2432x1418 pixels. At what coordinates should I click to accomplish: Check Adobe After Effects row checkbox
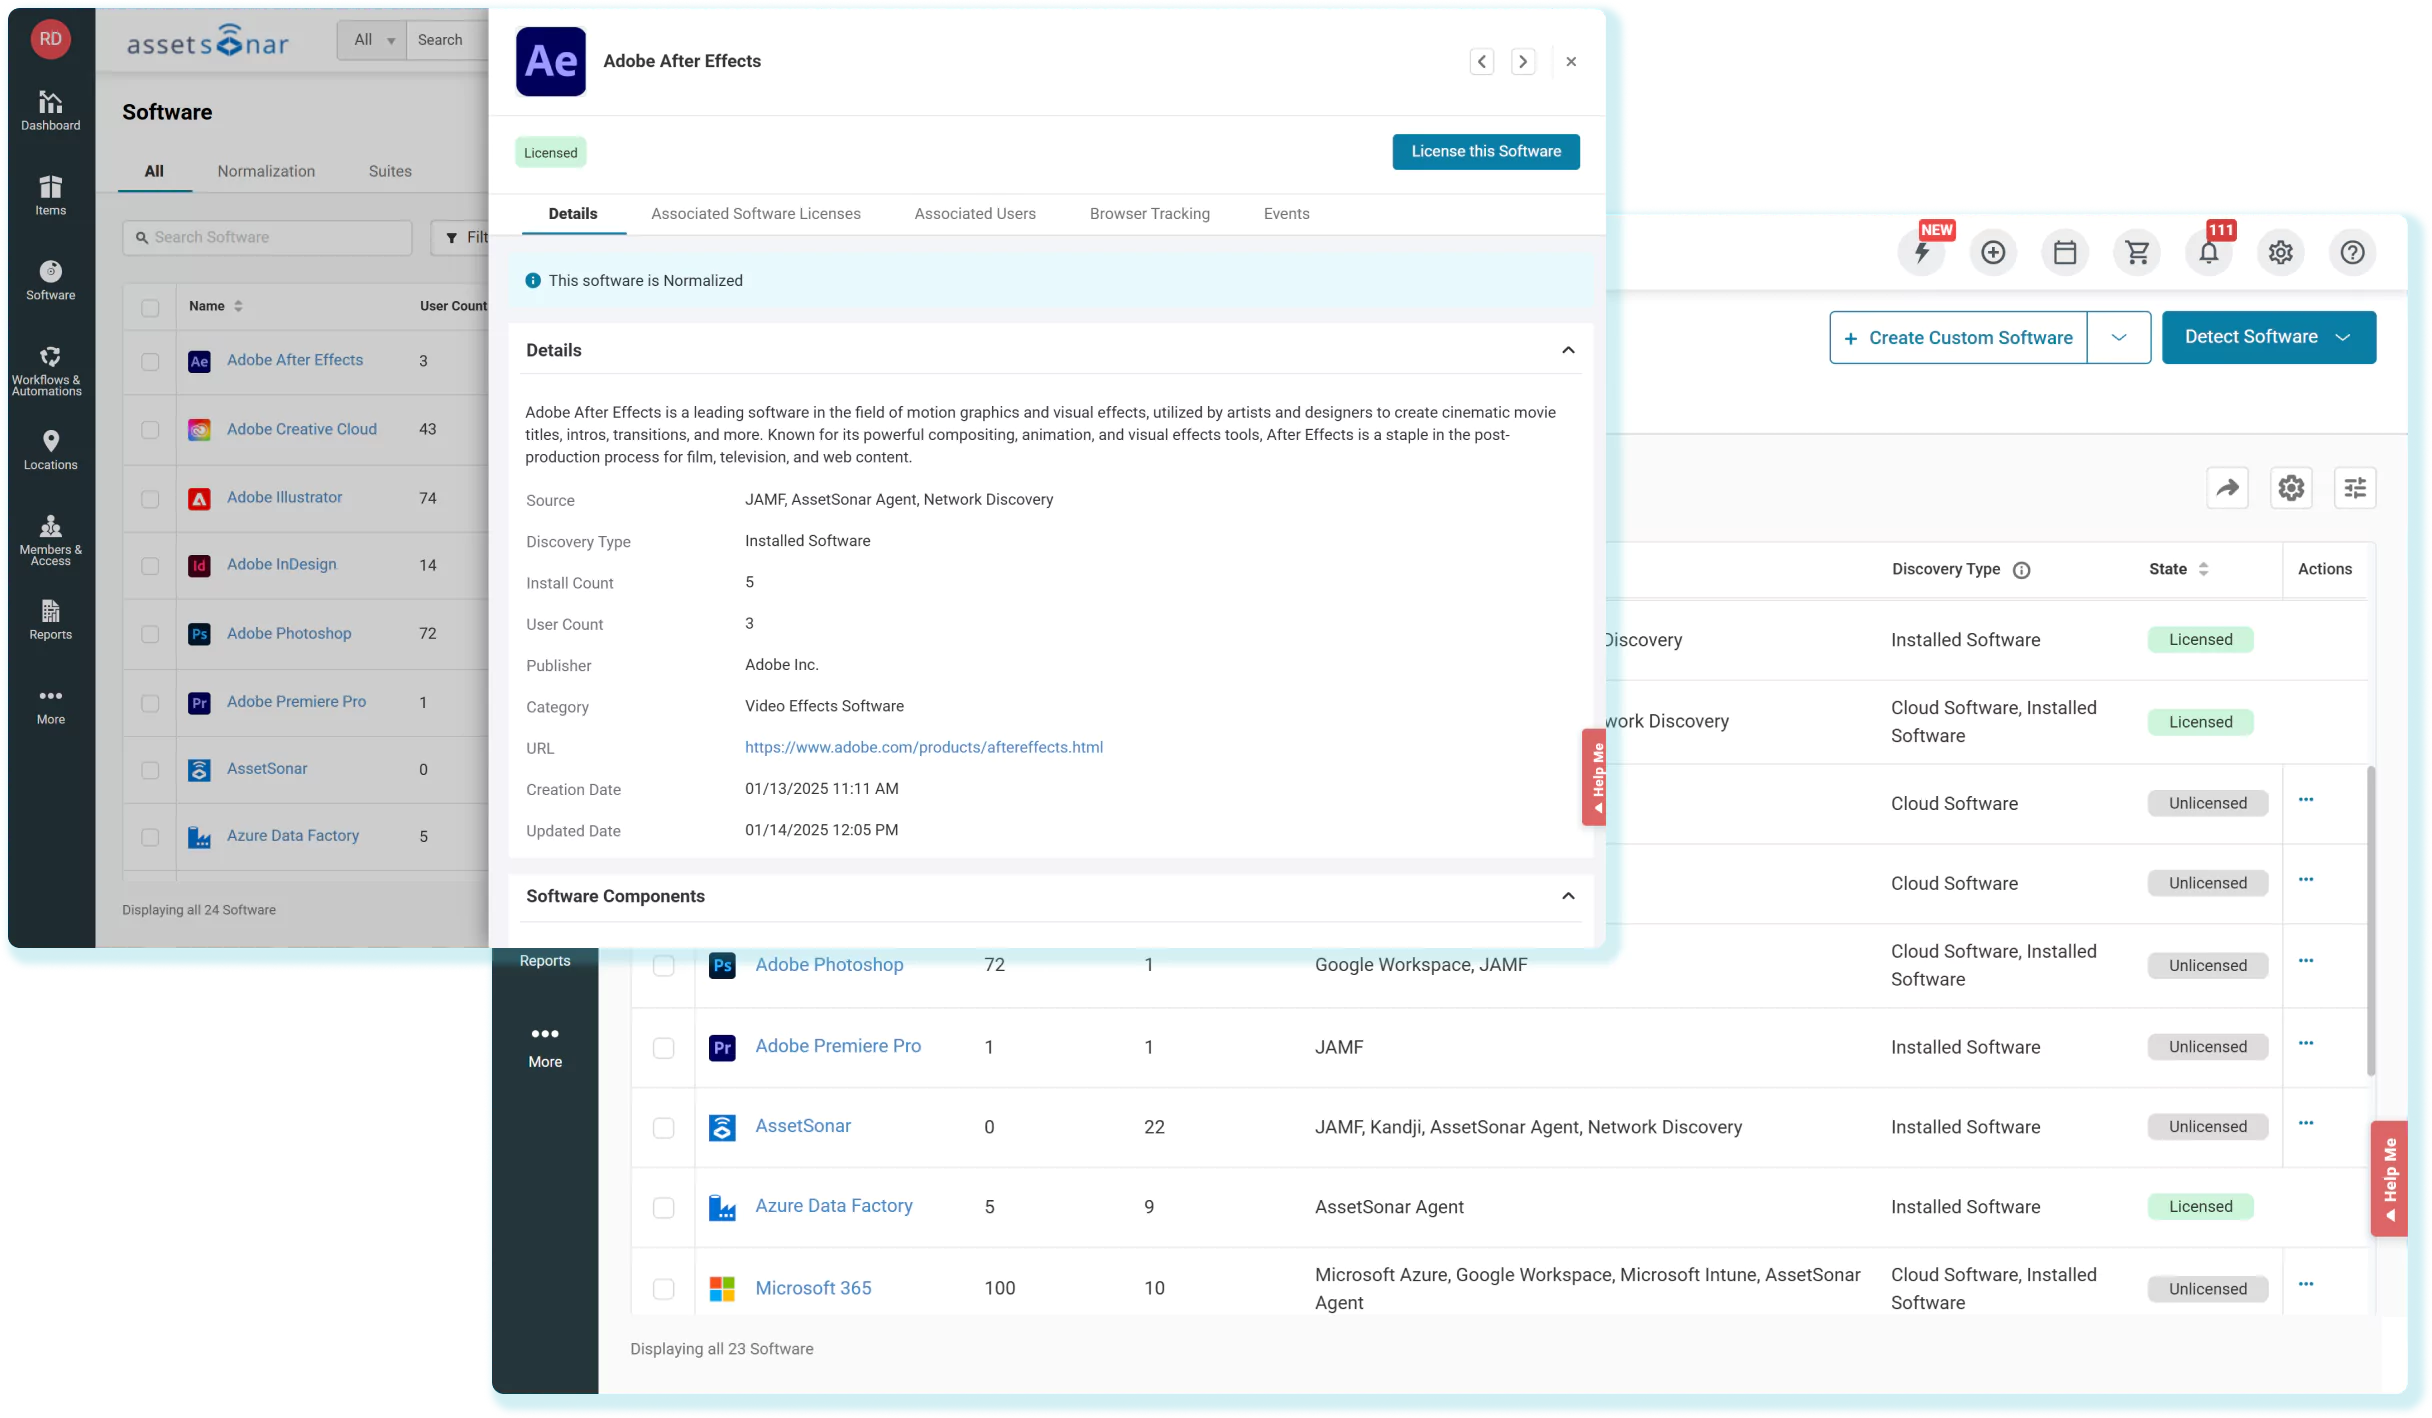[x=150, y=362]
